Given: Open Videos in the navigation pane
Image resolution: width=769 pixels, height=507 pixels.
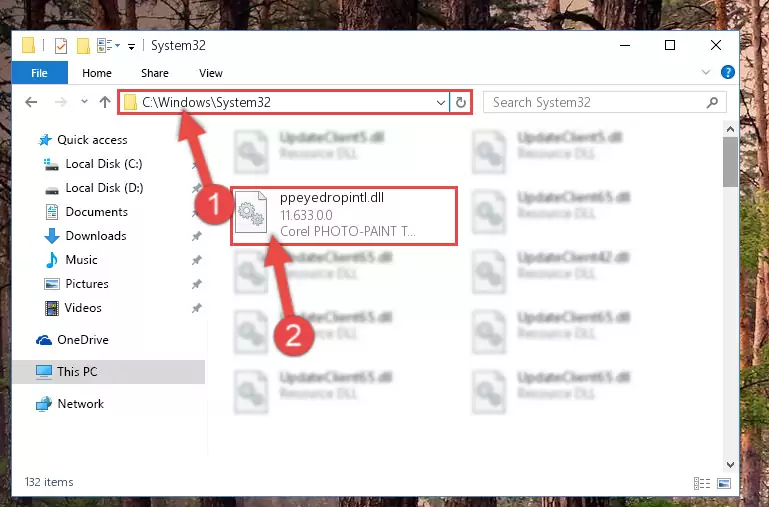Looking at the screenshot, I should click(83, 308).
